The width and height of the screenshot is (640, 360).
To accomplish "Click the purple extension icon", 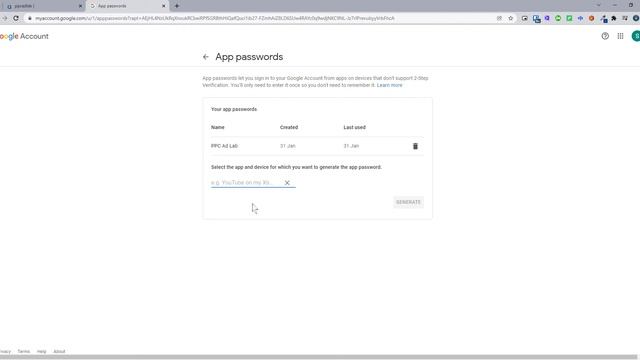I will click(x=547, y=18).
